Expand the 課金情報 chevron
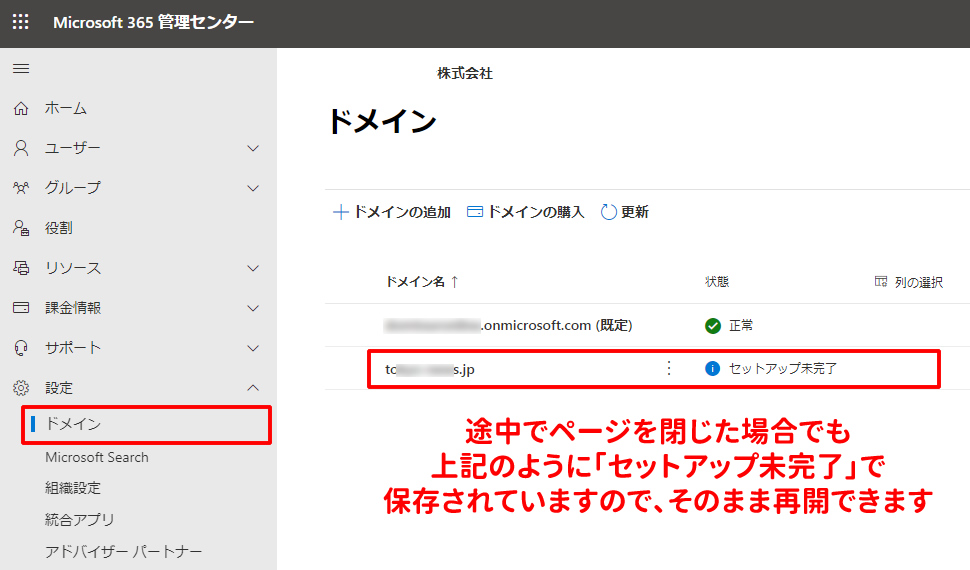The width and height of the screenshot is (970, 570). [253, 308]
